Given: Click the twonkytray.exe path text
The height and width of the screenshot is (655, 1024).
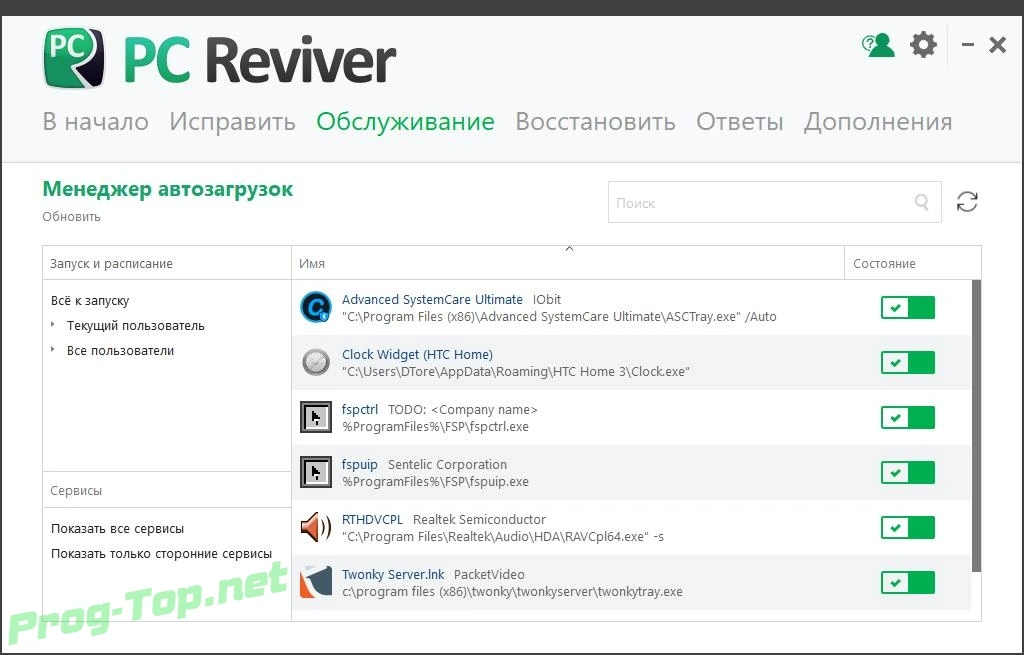Looking at the screenshot, I should [x=512, y=592].
